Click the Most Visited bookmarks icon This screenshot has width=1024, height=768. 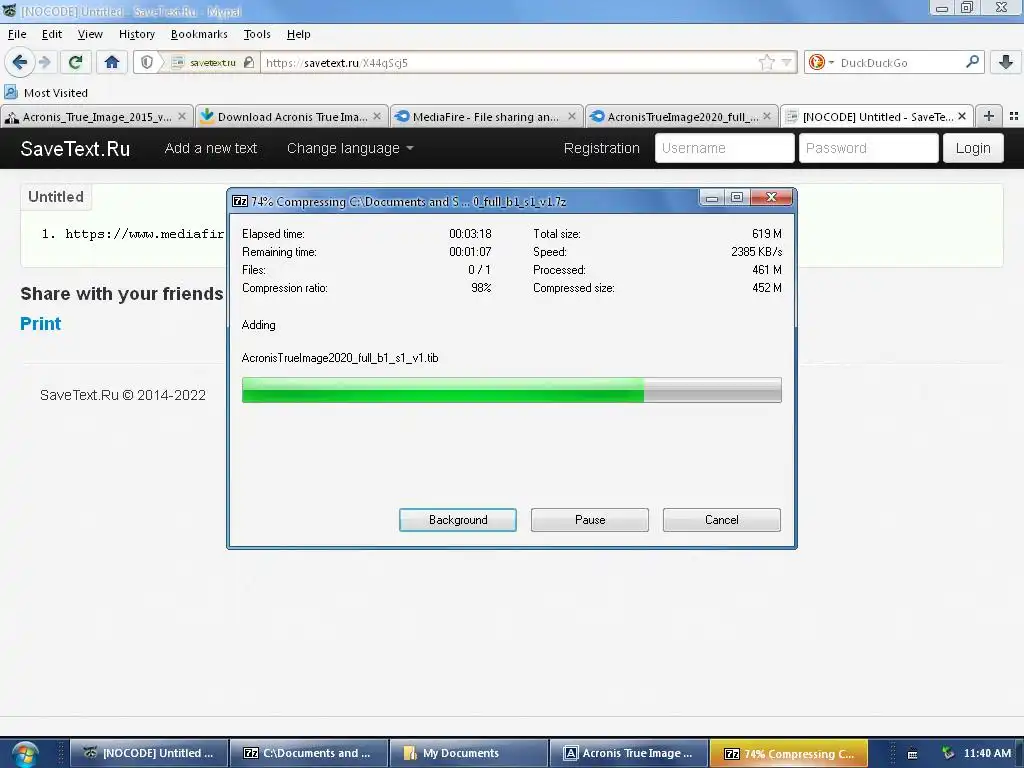click(x=11, y=92)
